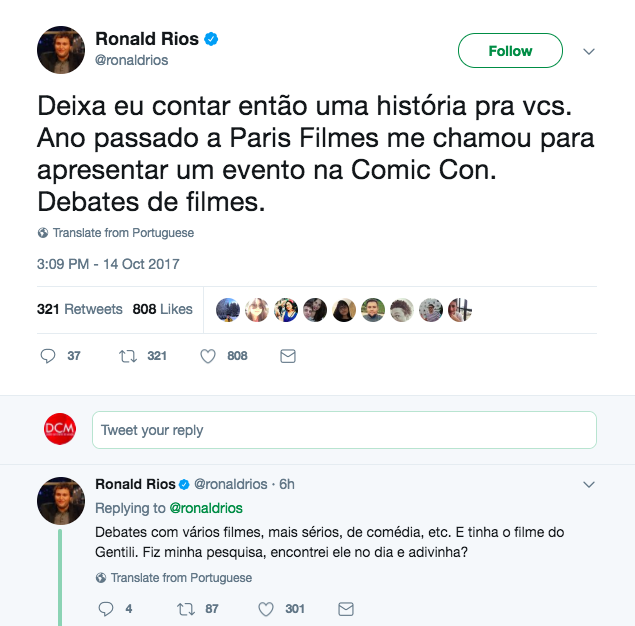Like the main tweet with 808 likes
Viewport: 635px width, 626px height.
click(208, 356)
